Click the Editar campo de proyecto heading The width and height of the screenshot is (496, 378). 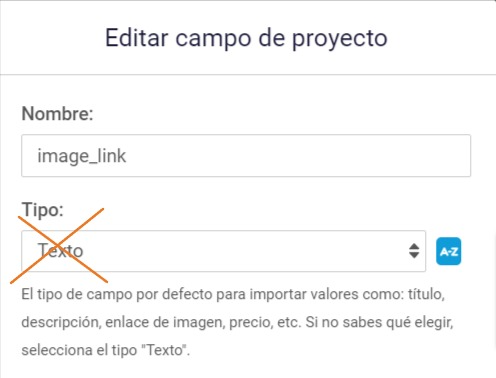tap(246, 38)
